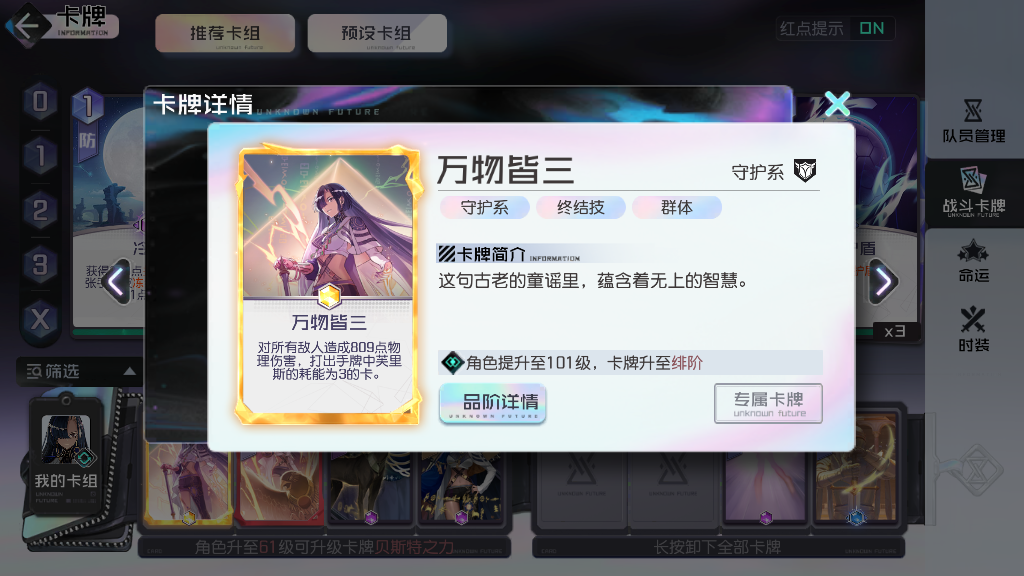Switch to 推荐卡组 tab
Image resolution: width=1024 pixels, height=576 pixels.
point(225,33)
